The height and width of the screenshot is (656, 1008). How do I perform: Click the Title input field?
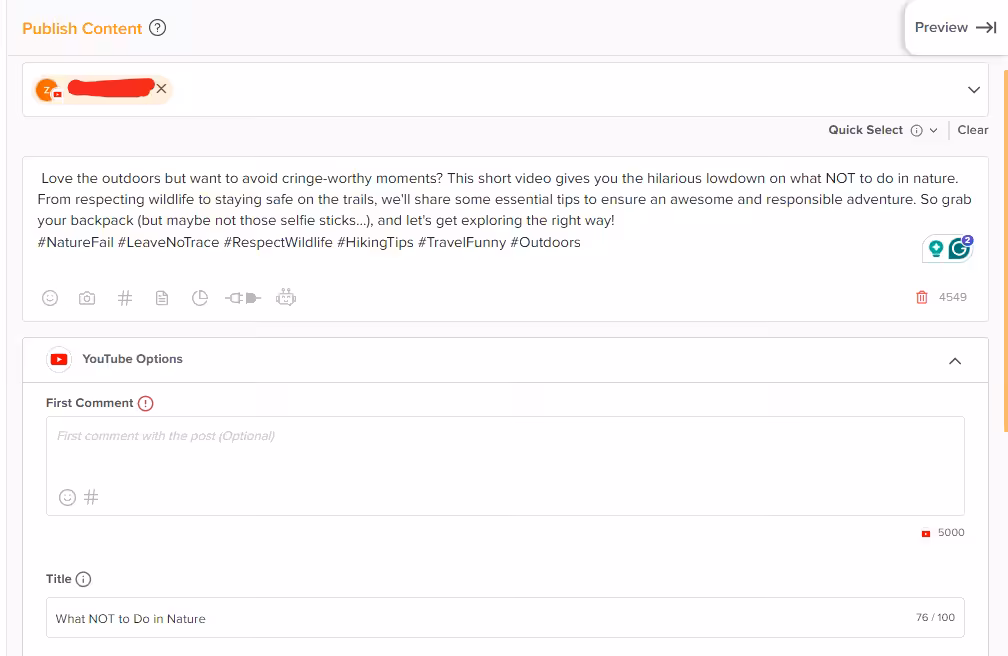pos(505,618)
